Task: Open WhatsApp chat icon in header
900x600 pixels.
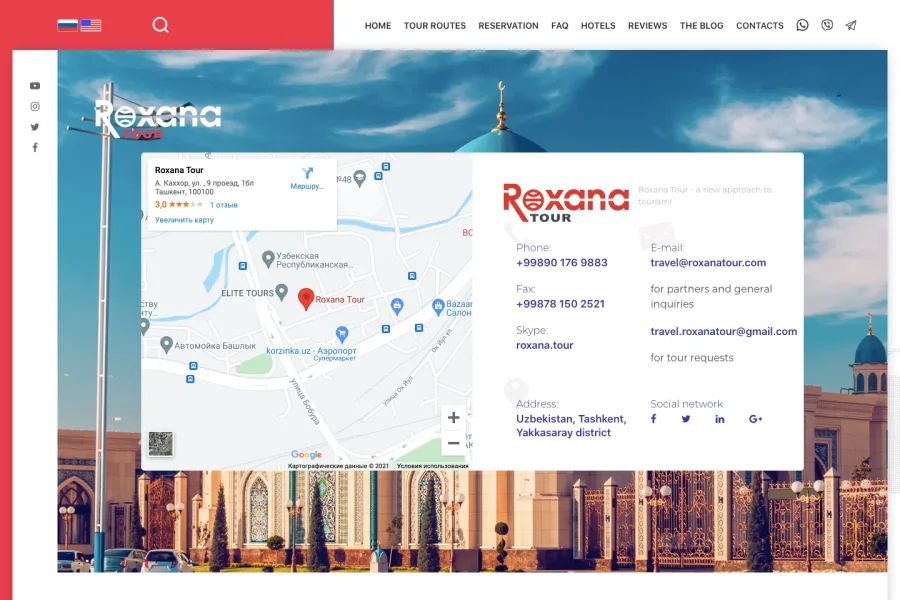Action: [x=802, y=25]
